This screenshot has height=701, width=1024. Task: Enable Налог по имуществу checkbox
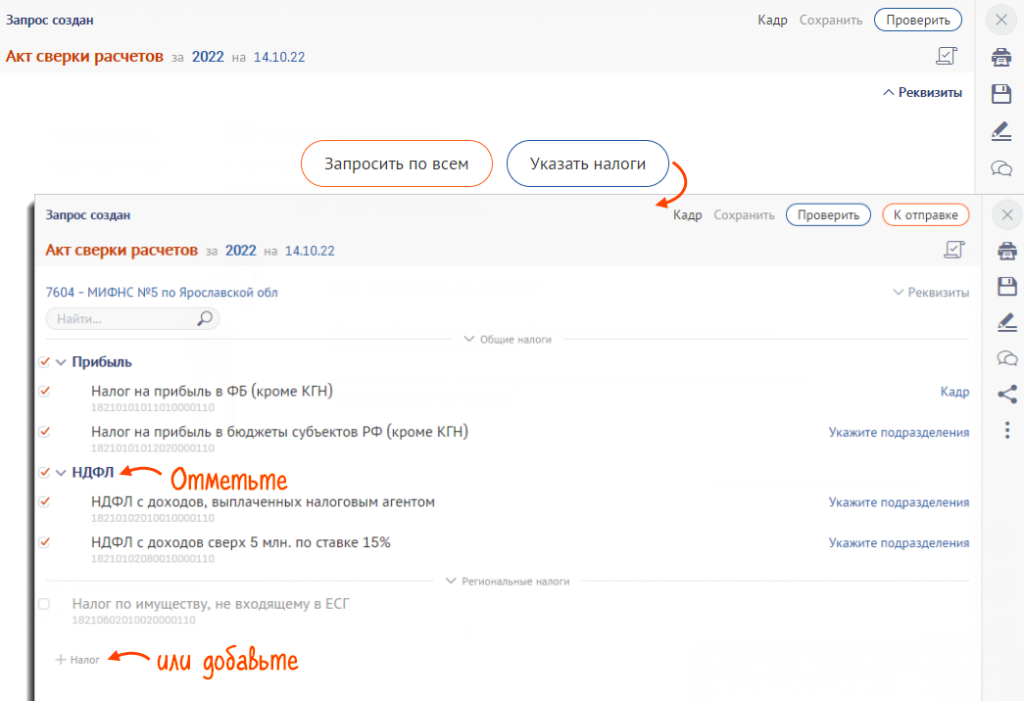point(44,604)
